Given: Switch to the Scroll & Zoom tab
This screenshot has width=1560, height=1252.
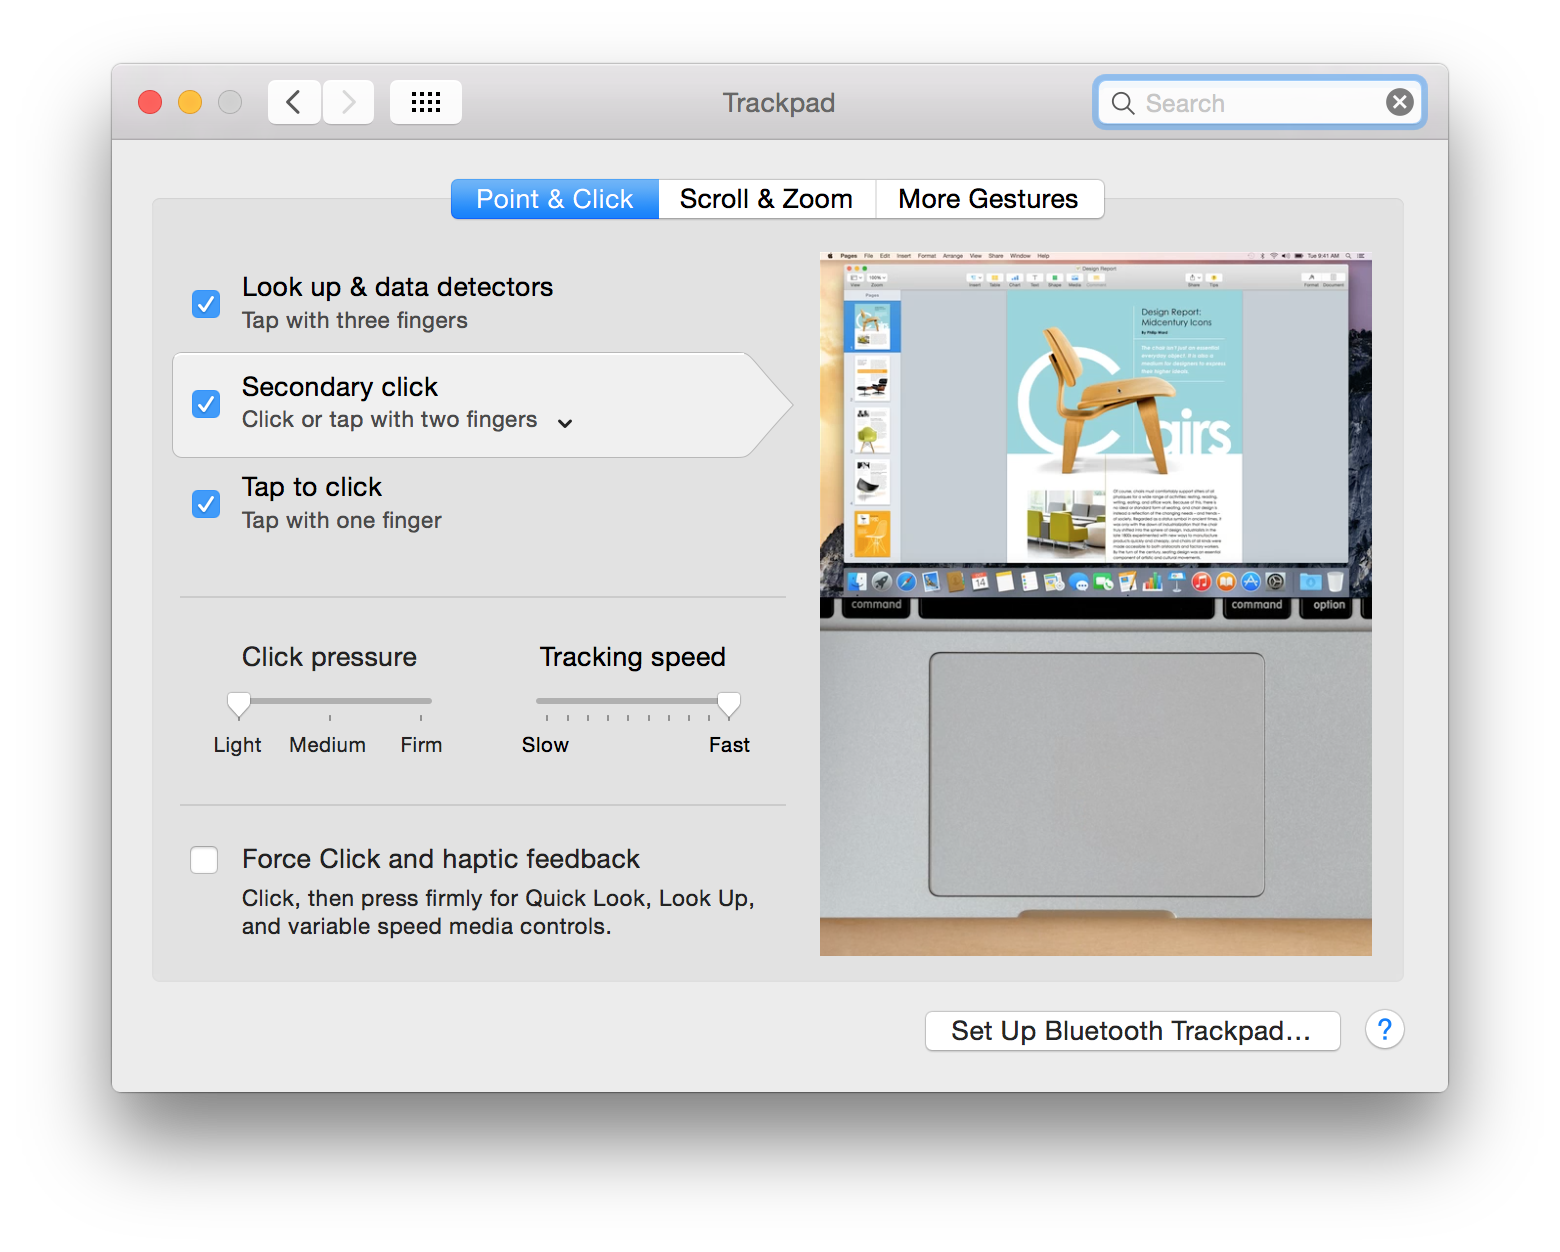Looking at the screenshot, I should 766,199.
